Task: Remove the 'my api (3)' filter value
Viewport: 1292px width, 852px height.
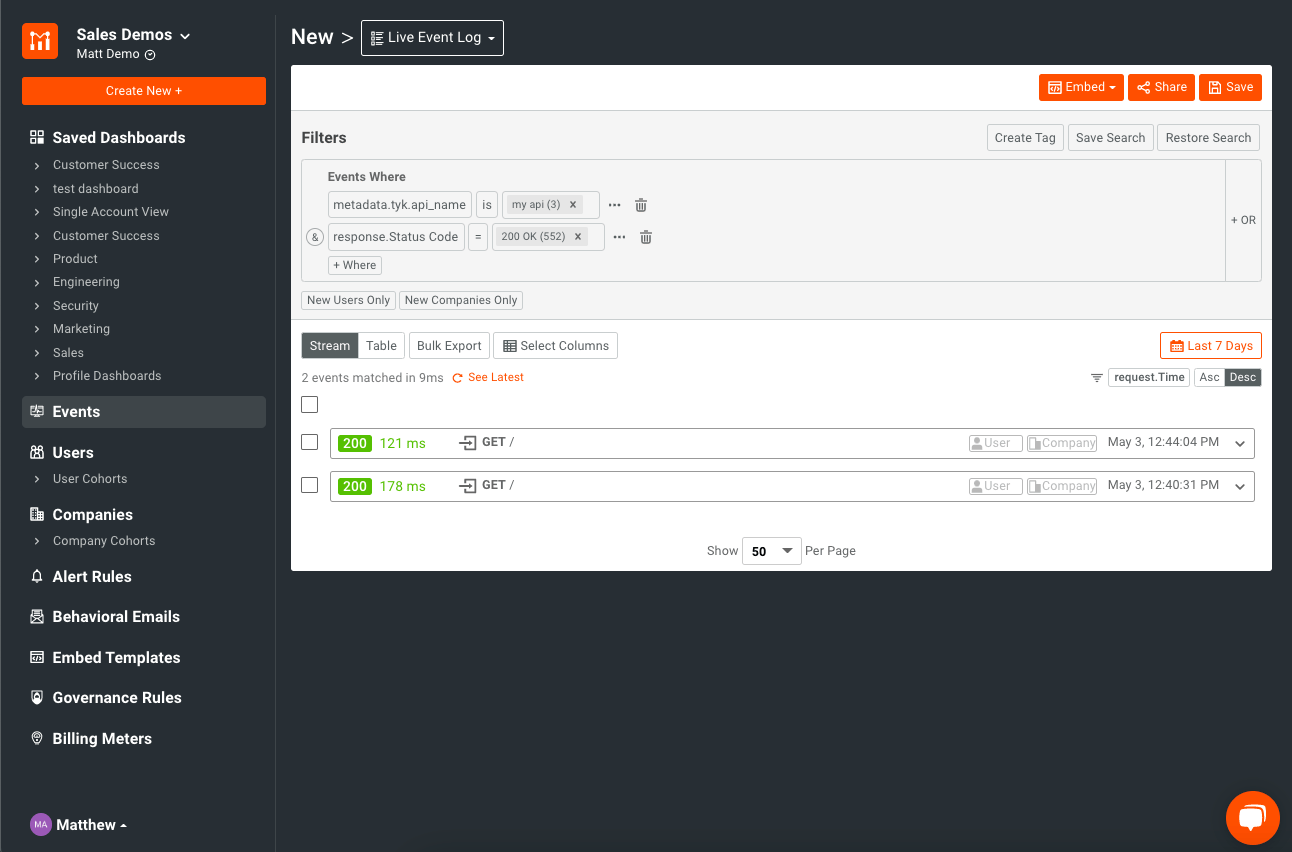Action: [573, 205]
